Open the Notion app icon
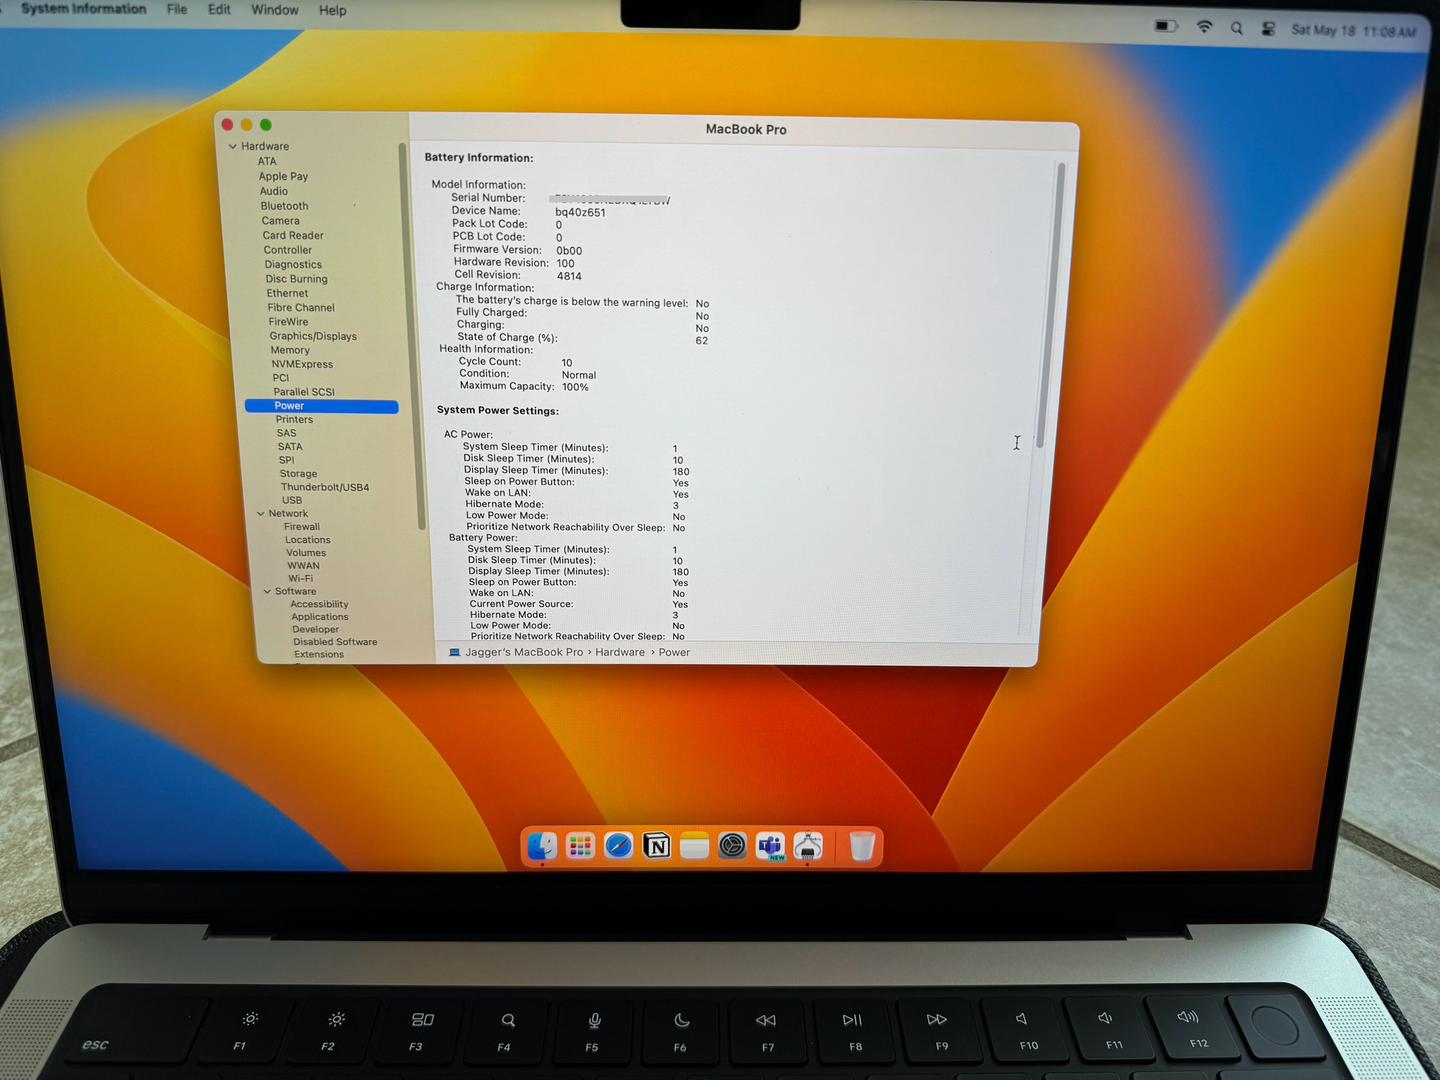 pos(656,846)
